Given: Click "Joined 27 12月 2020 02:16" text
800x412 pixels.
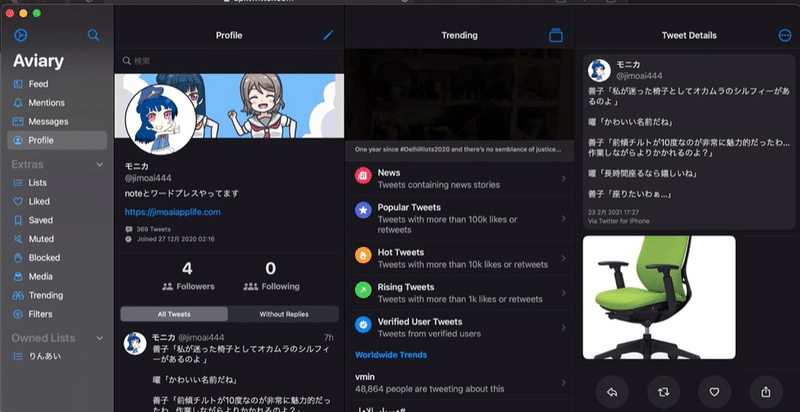Looking at the screenshot, I should pos(176,239).
